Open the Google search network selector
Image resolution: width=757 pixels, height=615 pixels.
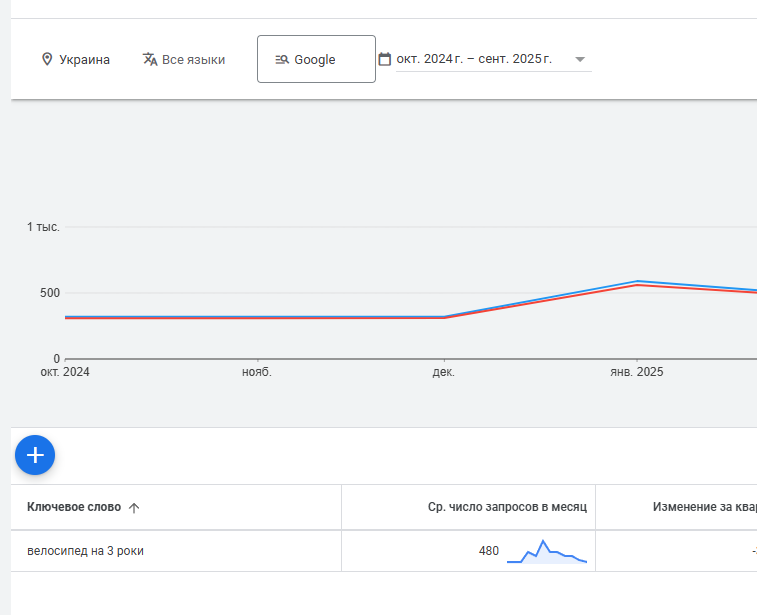pyautogui.click(x=316, y=60)
